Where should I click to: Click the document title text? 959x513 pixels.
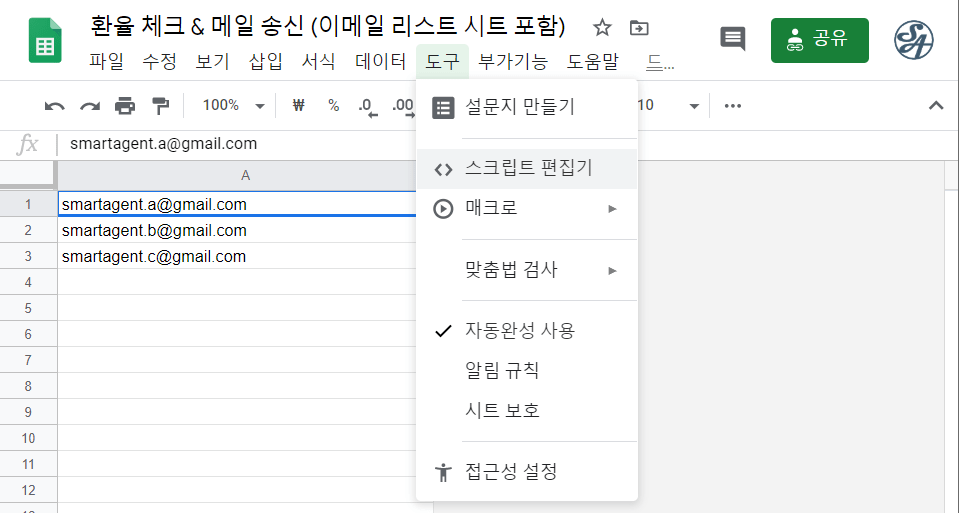(328, 27)
